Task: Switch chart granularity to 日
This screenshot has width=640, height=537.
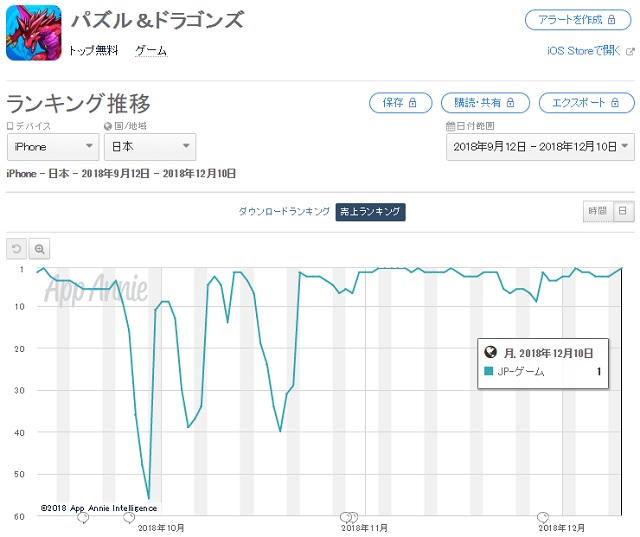Action: pos(622,211)
